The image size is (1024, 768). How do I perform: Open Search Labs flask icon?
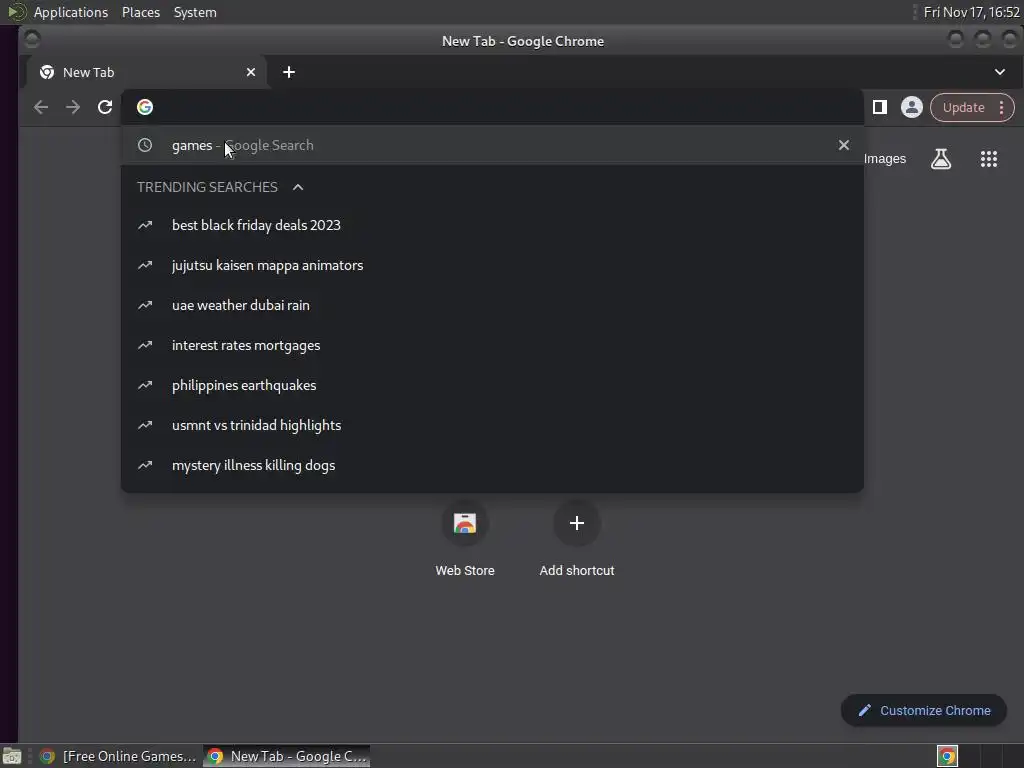(940, 159)
